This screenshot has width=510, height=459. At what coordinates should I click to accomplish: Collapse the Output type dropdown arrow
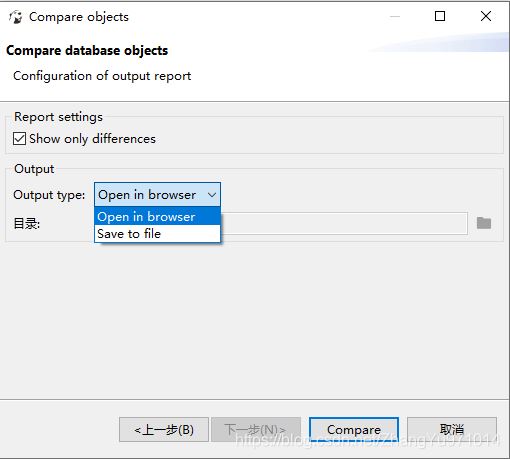click(212, 195)
